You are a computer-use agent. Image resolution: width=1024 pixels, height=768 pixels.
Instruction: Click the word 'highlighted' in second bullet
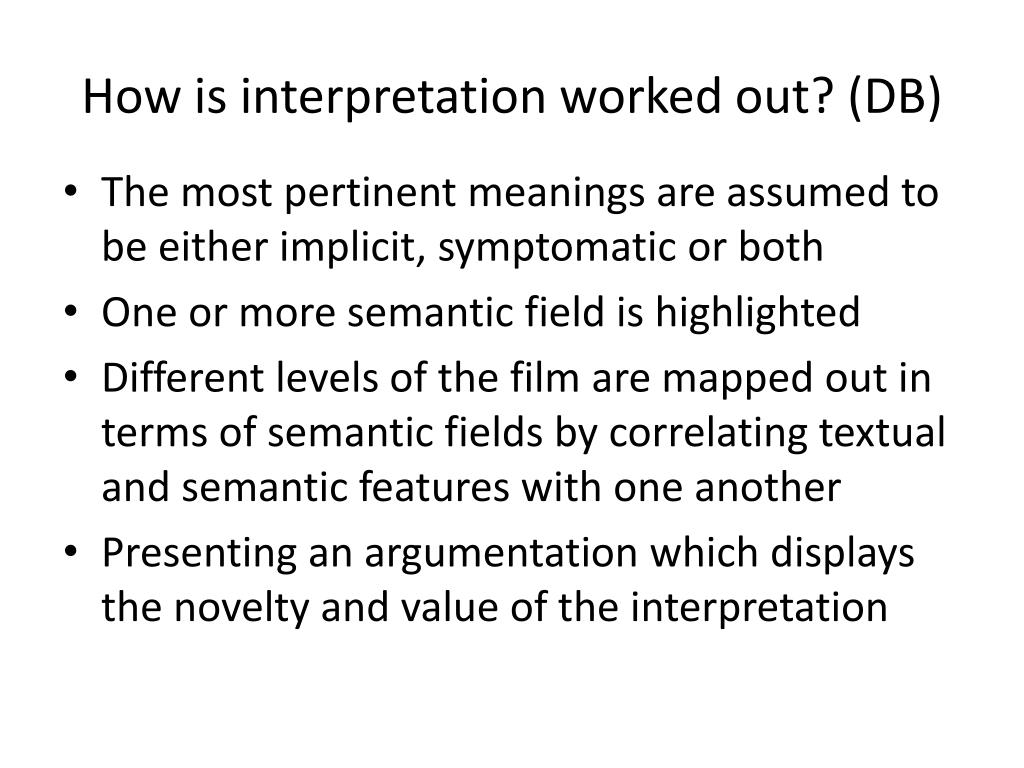click(758, 313)
